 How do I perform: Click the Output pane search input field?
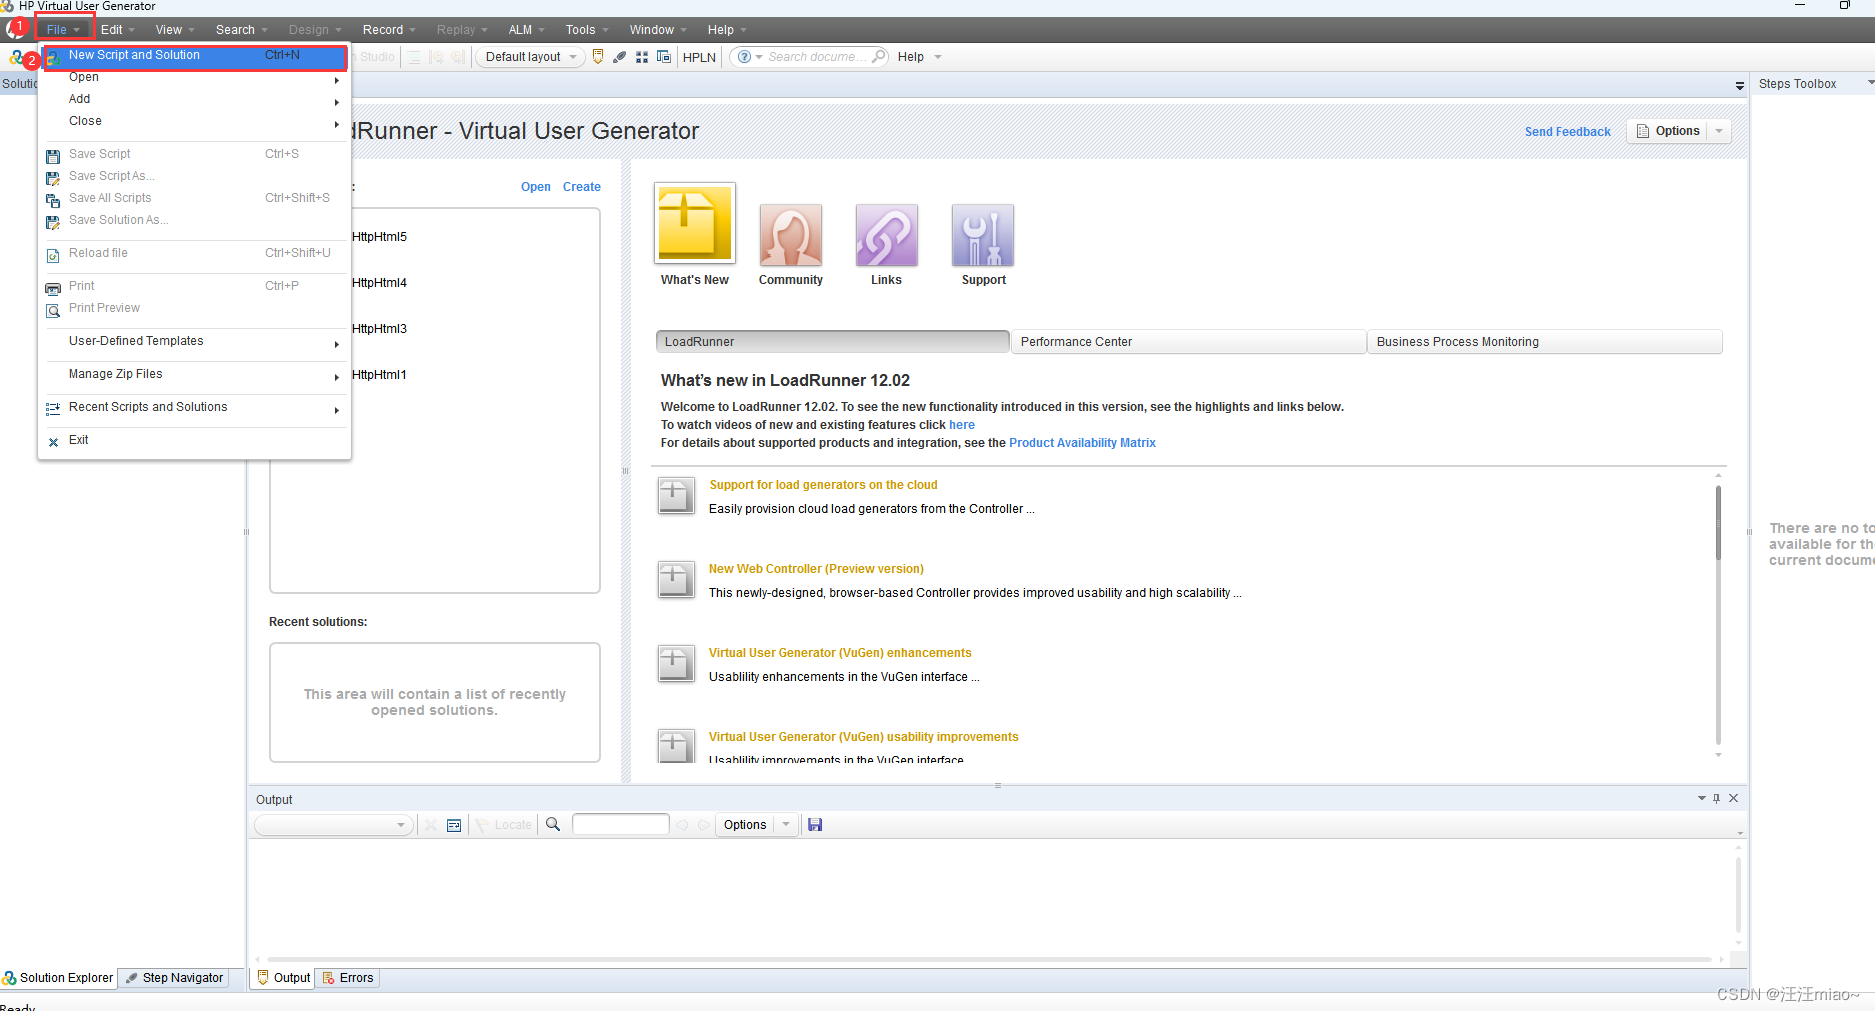tap(621, 824)
